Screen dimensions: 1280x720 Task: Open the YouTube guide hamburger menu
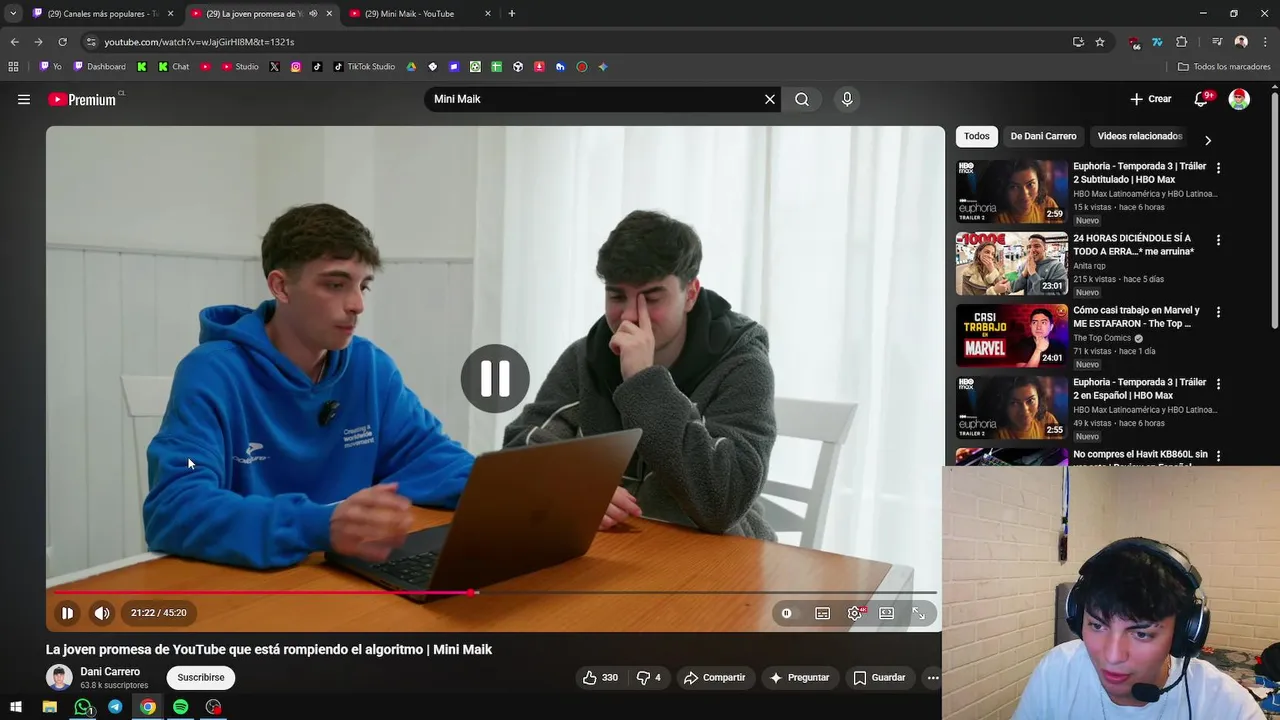[x=24, y=99]
